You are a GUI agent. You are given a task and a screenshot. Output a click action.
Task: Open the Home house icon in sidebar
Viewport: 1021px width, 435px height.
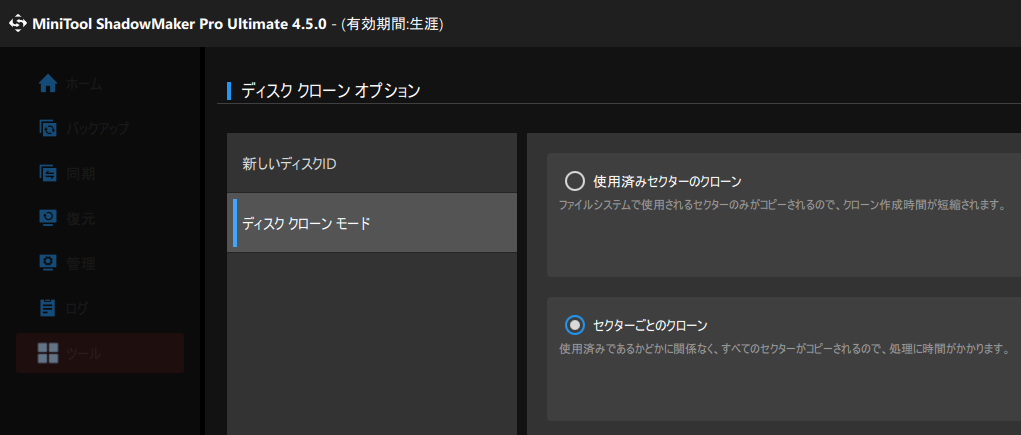point(48,84)
